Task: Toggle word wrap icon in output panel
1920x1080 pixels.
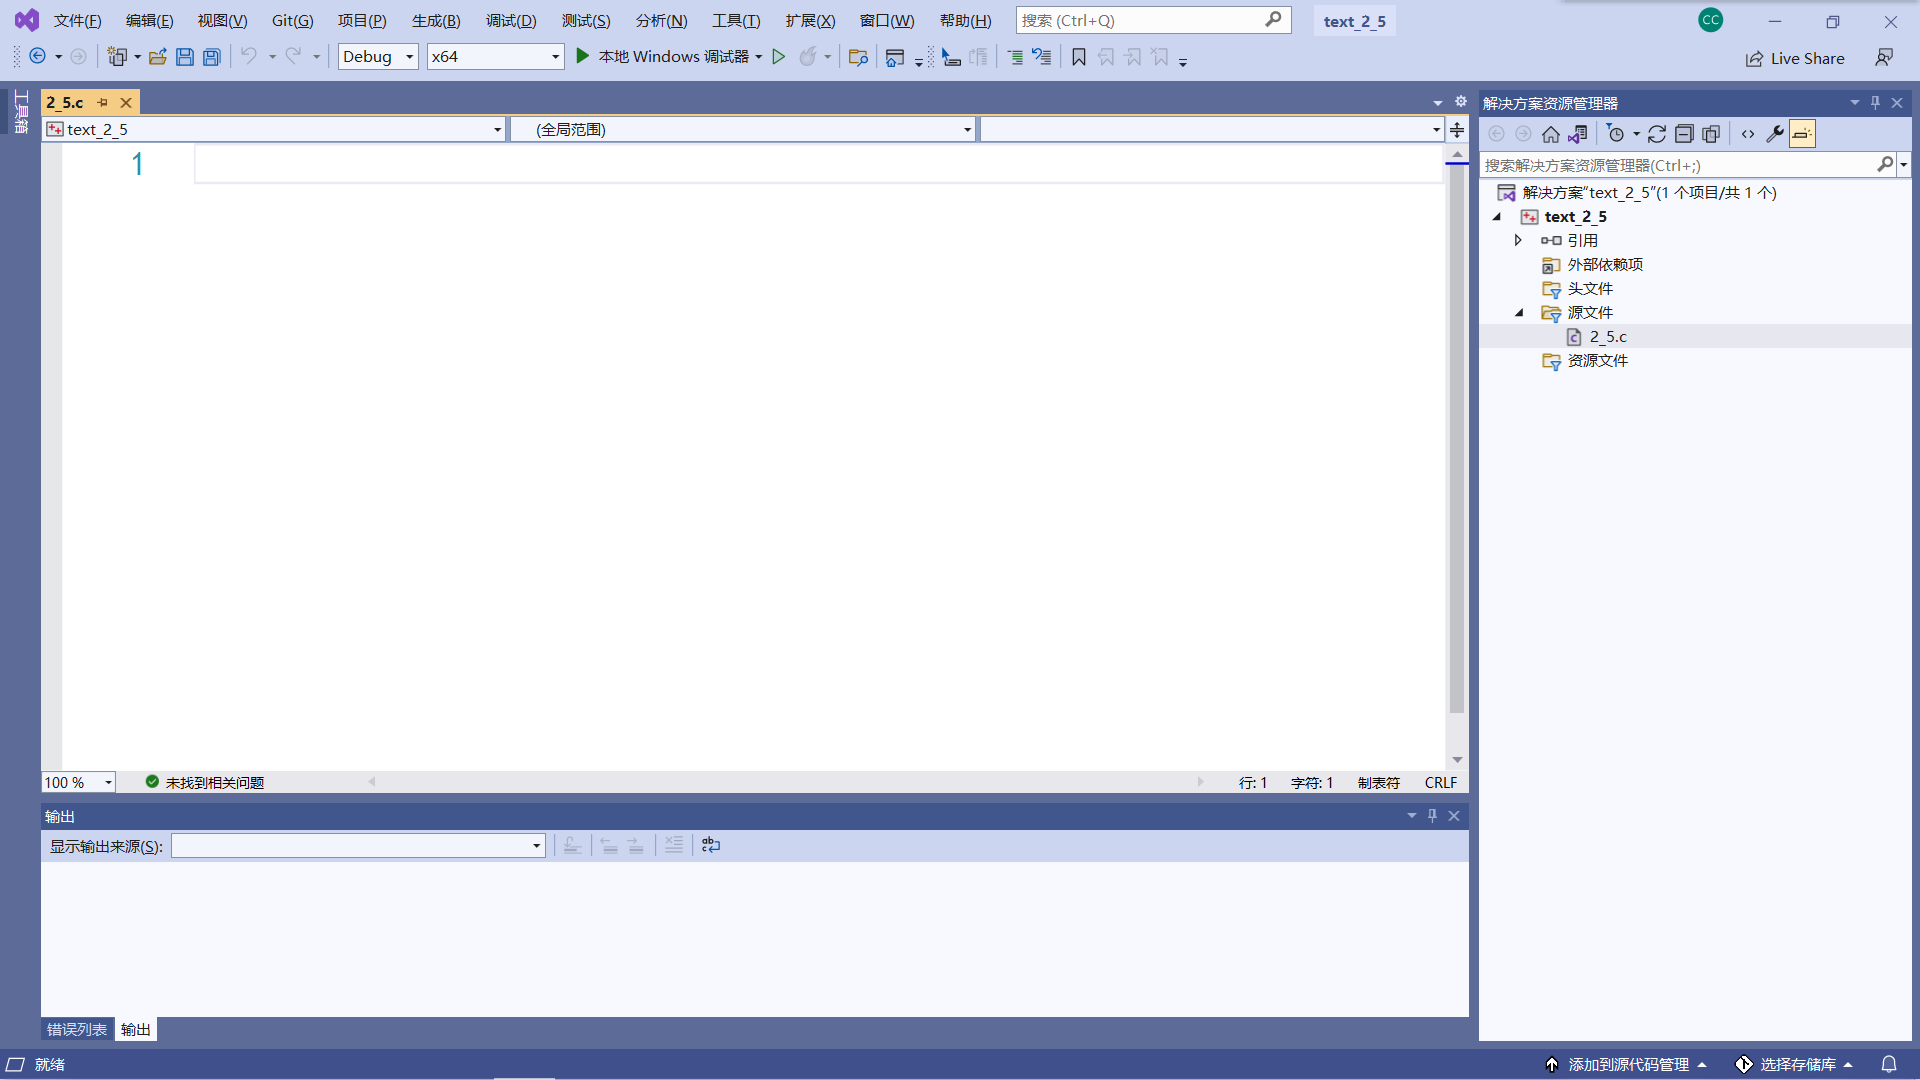Action: (710, 846)
